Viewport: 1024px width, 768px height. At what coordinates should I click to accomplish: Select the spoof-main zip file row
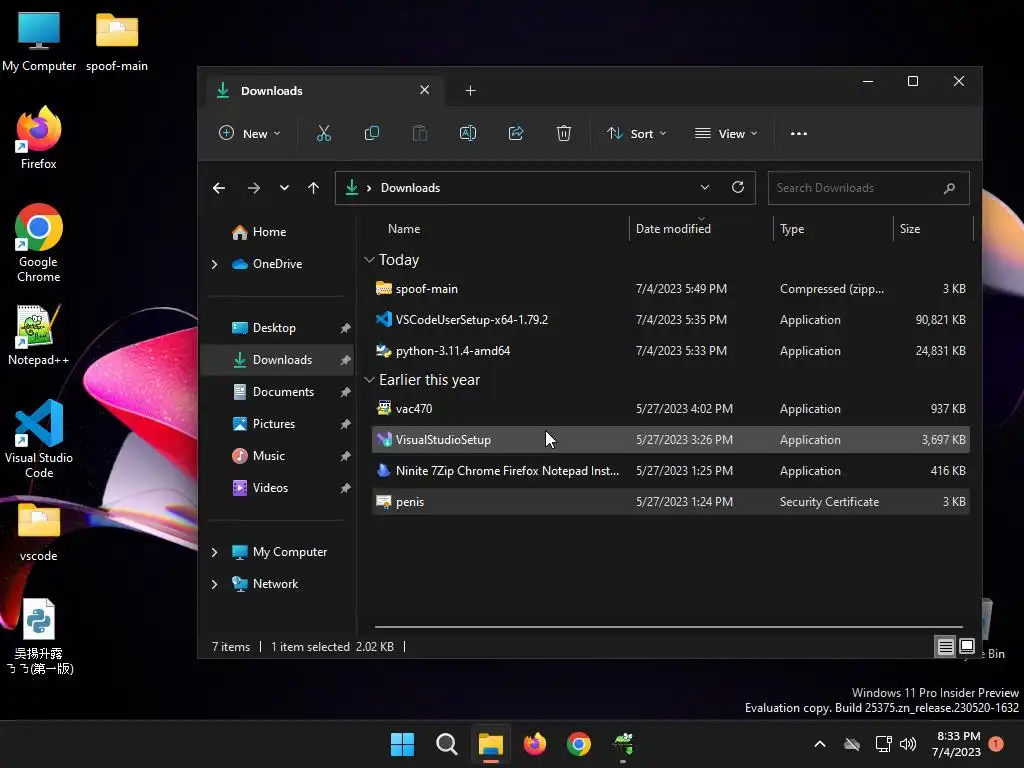tap(671, 289)
